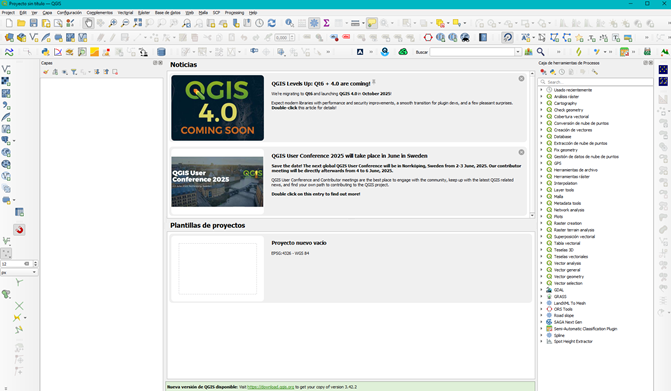Click the Identify Features info icon

coord(290,23)
